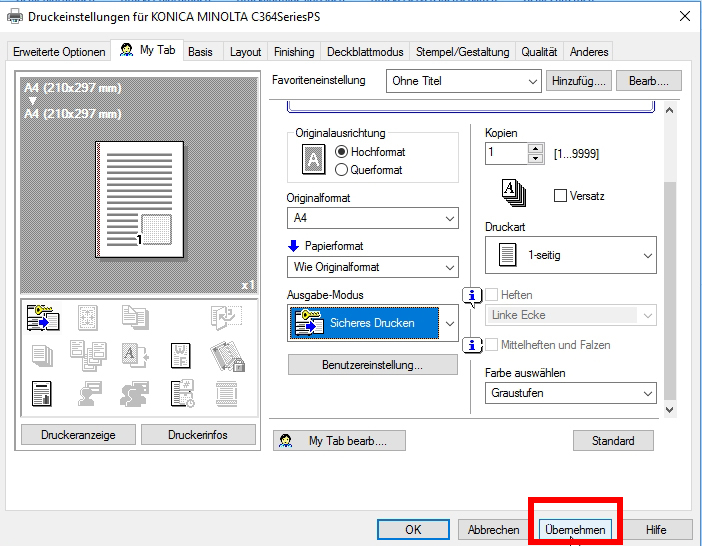Tick the Mittelheften und Falzen checkbox
The image size is (702, 546).
[x=492, y=345]
